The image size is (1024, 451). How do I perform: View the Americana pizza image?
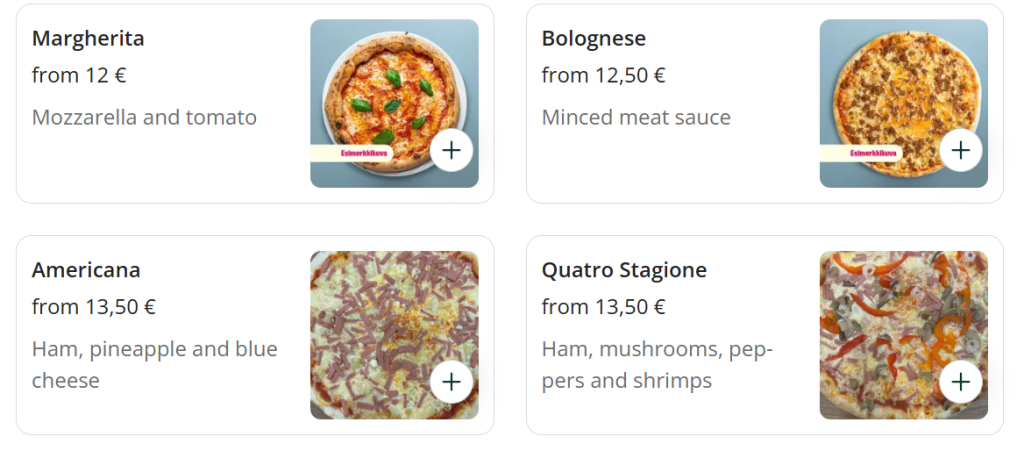point(380,320)
